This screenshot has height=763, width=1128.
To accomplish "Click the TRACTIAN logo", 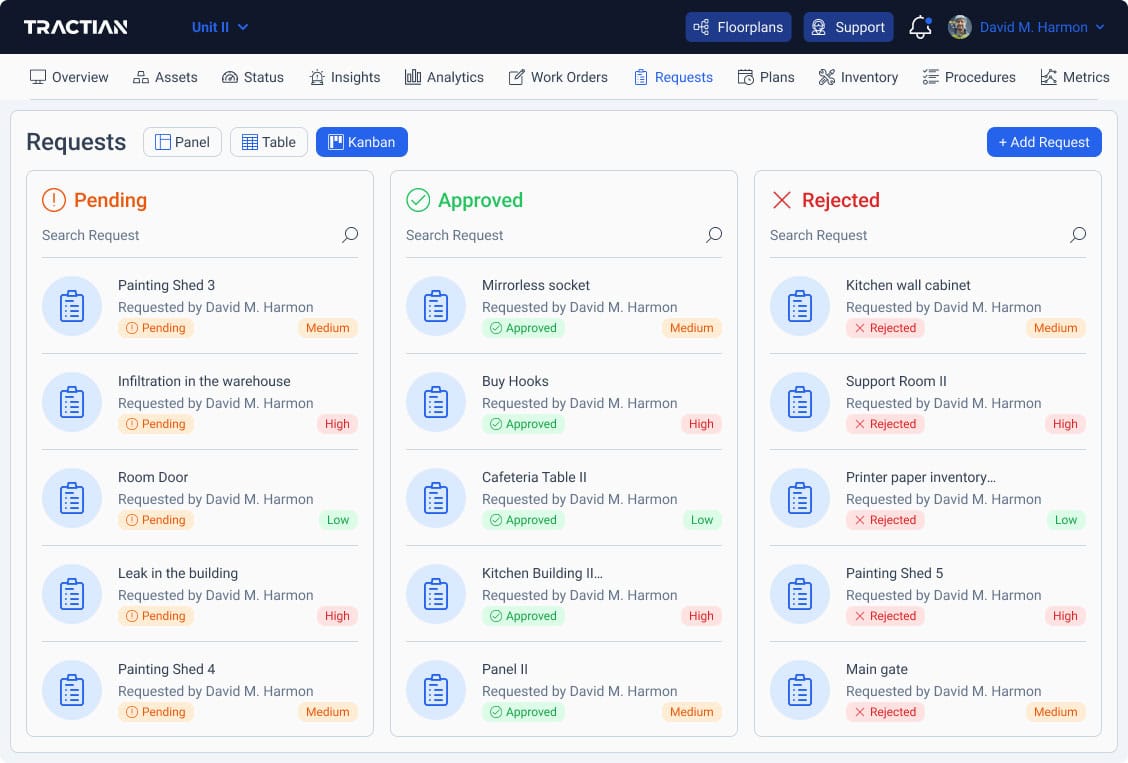I will [76, 27].
